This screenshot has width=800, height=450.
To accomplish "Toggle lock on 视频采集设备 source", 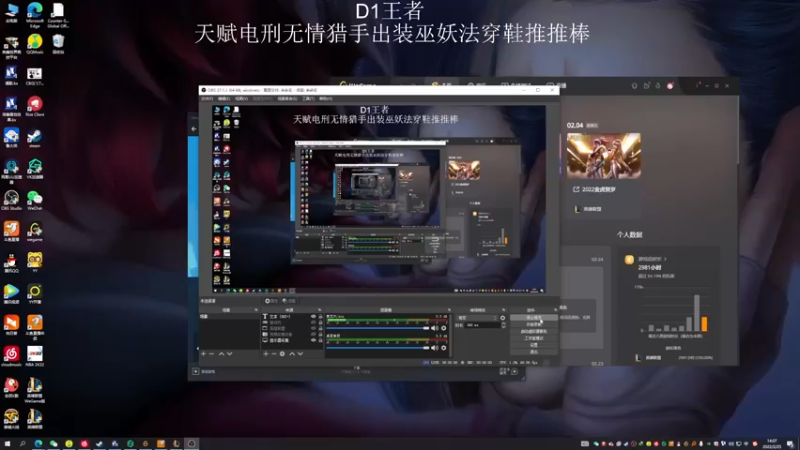I will pos(320,334).
